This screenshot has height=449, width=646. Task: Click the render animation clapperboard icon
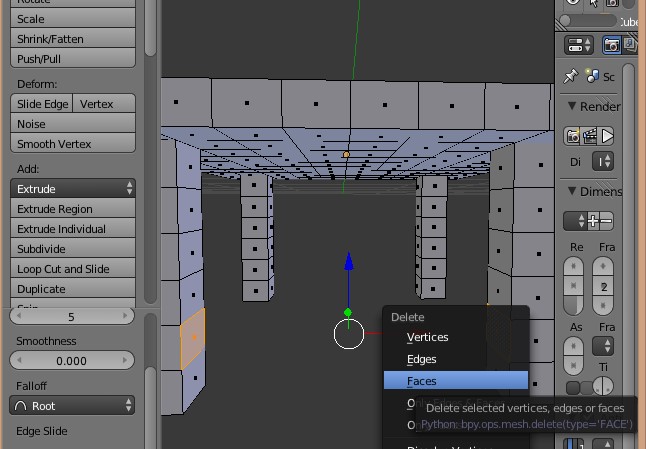(590, 135)
